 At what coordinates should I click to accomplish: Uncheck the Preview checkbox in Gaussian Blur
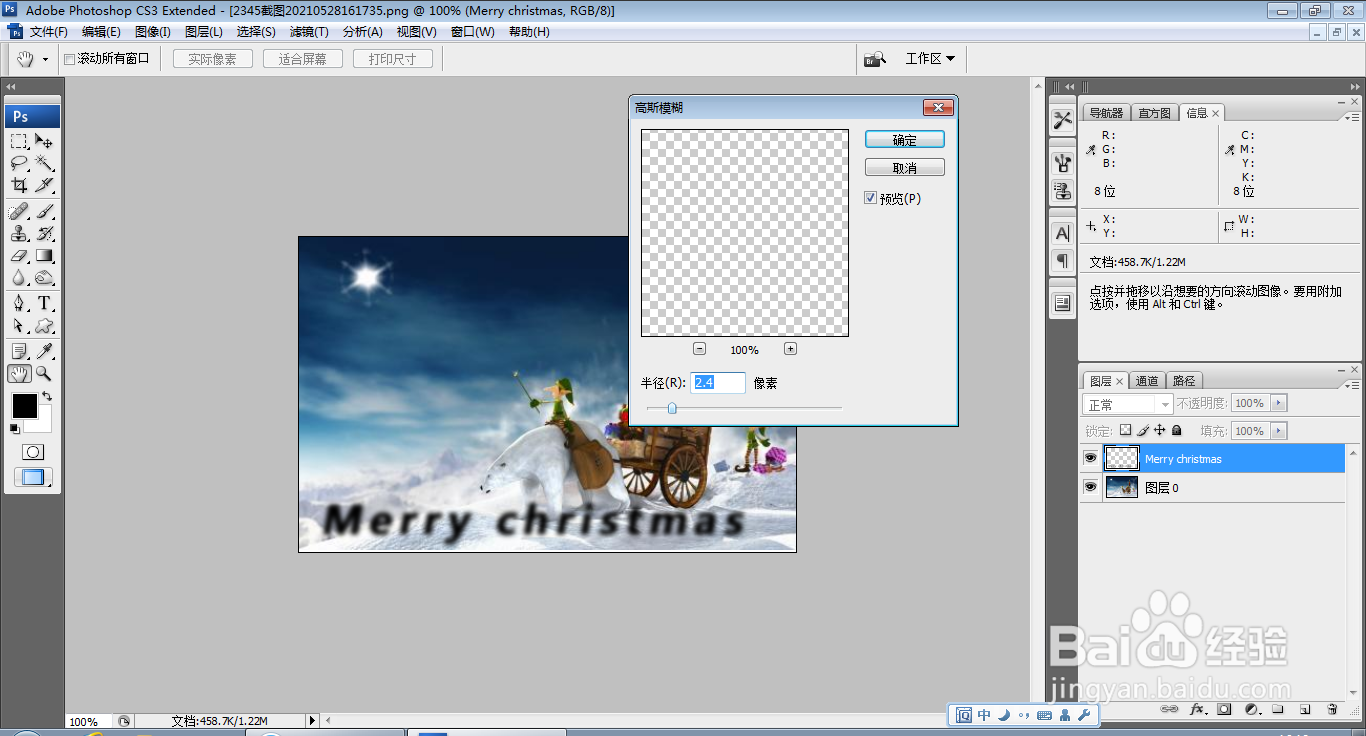pos(871,198)
